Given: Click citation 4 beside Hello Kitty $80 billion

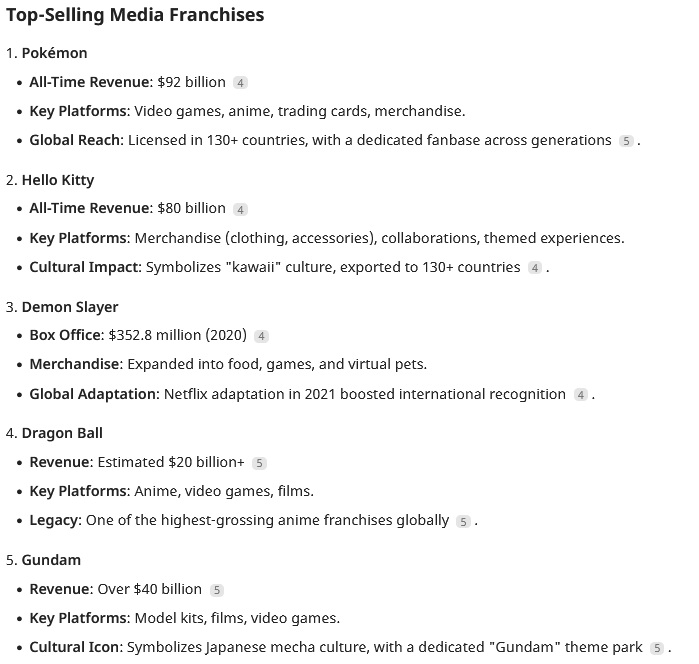Looking at the screenshot, I should pos(240,210).
